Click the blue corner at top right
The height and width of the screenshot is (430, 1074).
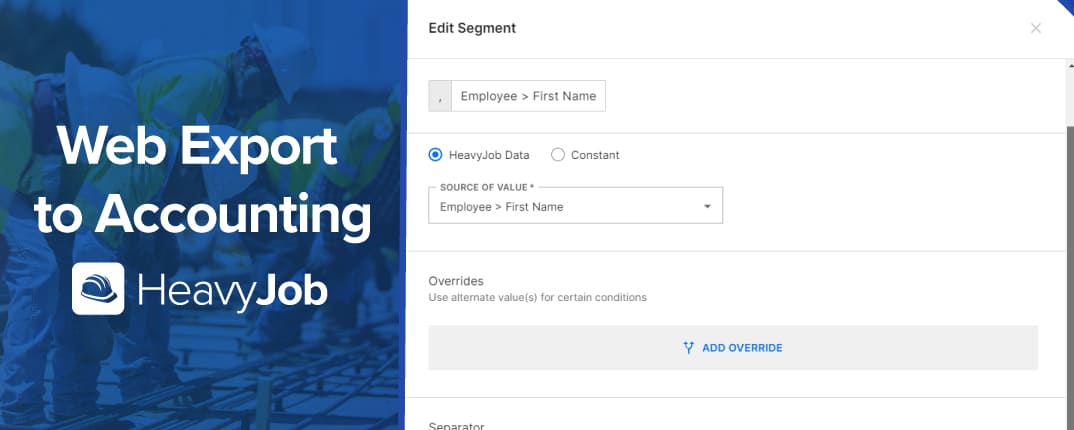click(1065, 6)
